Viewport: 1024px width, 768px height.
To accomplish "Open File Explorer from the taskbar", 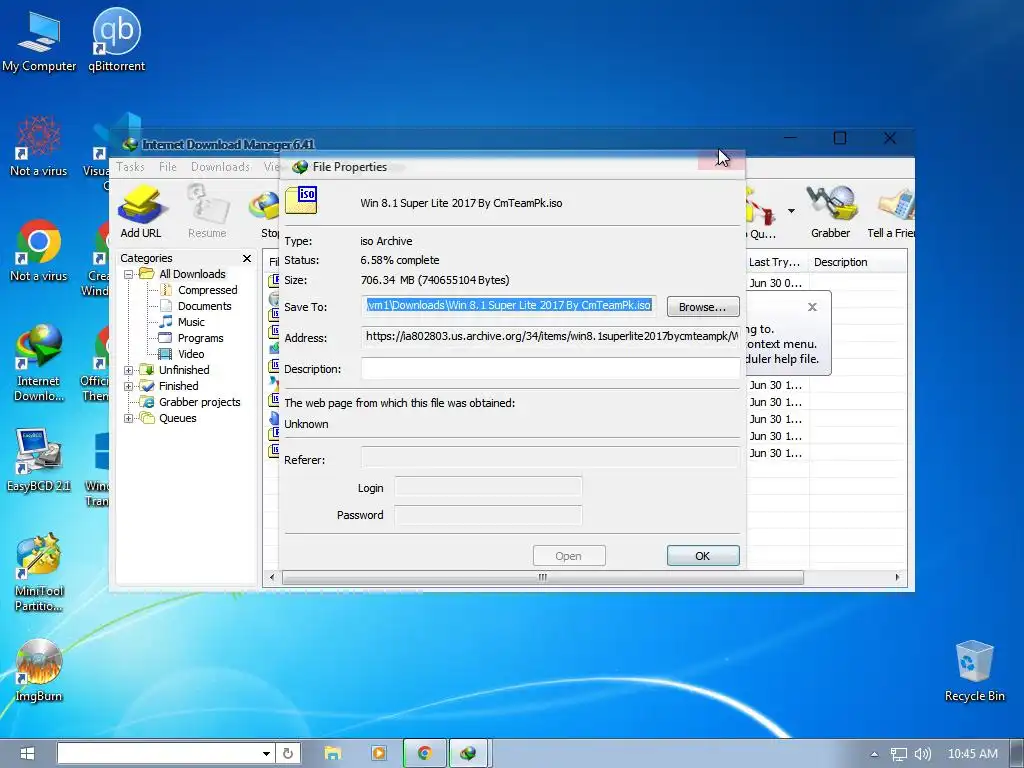I will click(333, 754).
